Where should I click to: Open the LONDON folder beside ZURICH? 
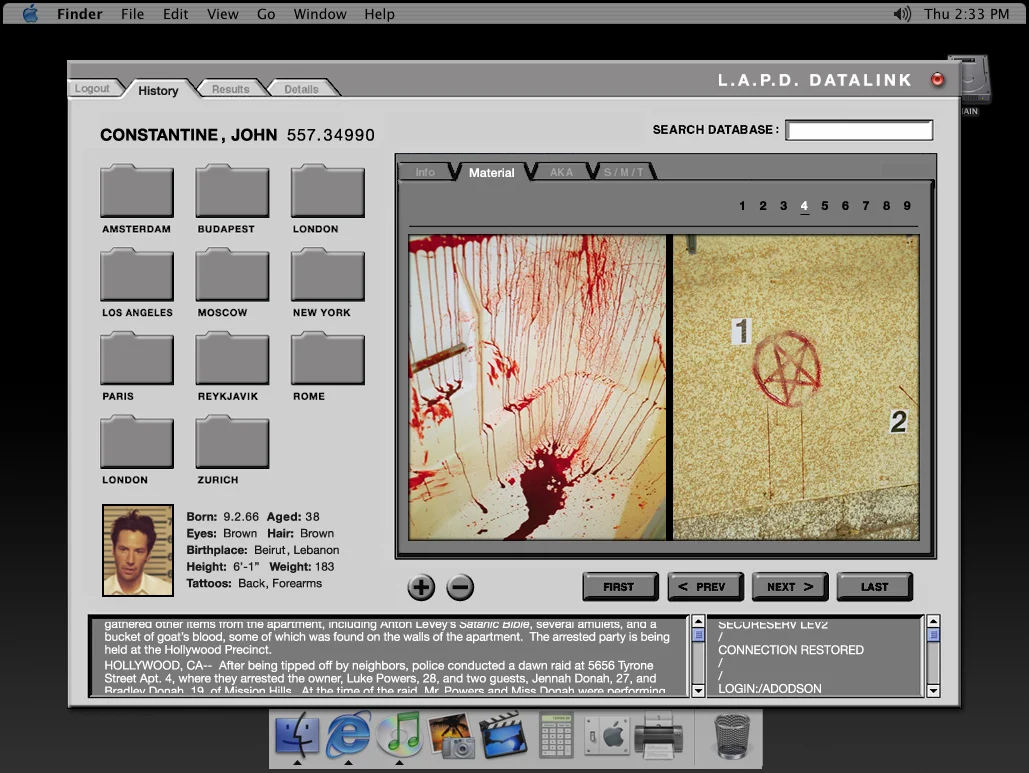tap(136, 442)
